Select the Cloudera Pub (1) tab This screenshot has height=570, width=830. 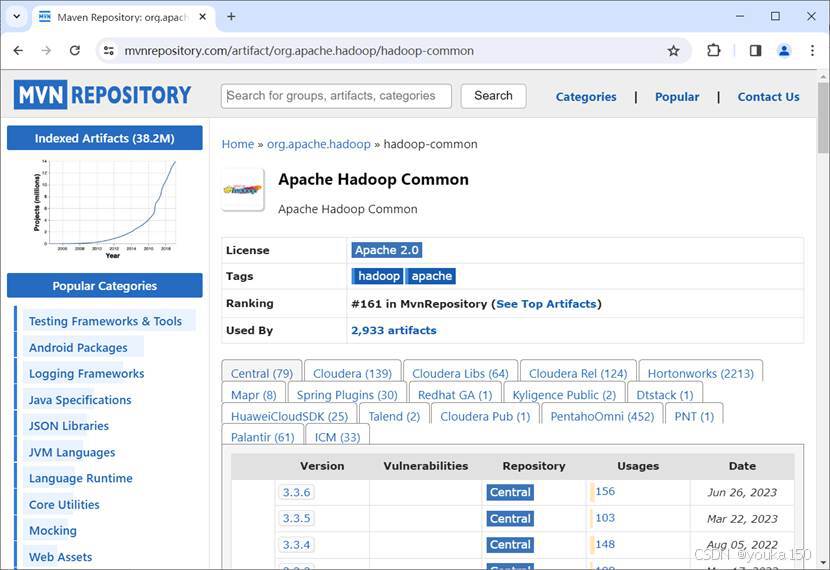pos(485,417)
